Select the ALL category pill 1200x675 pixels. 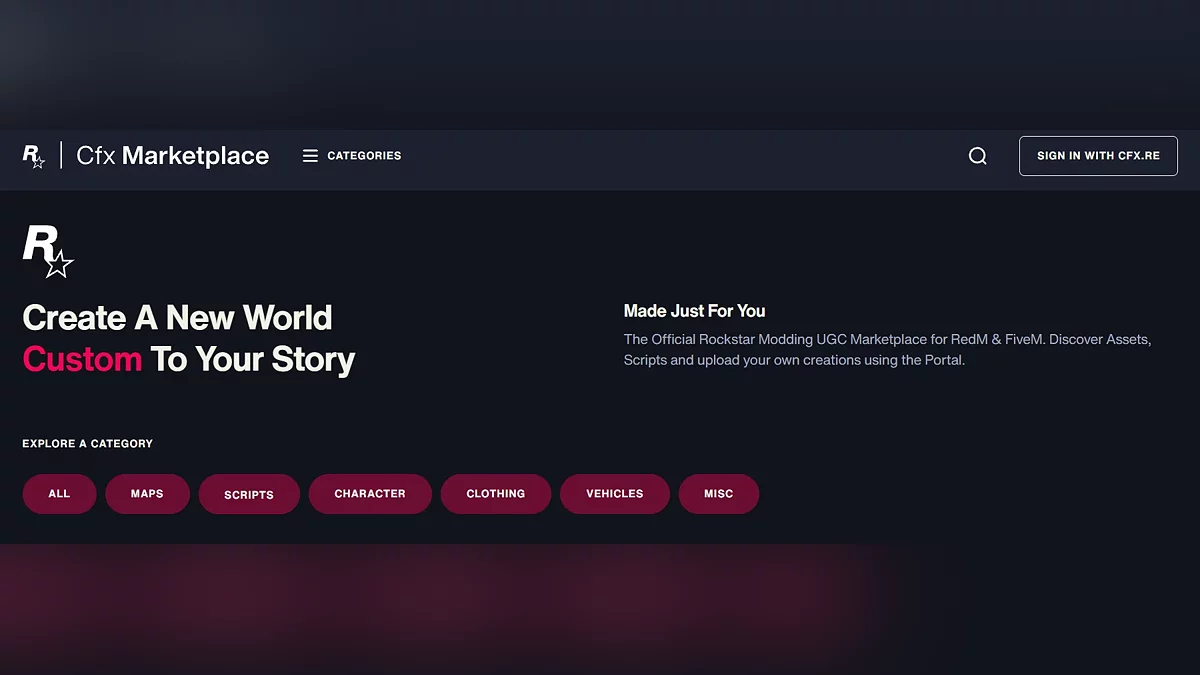[x=59, y=494]
